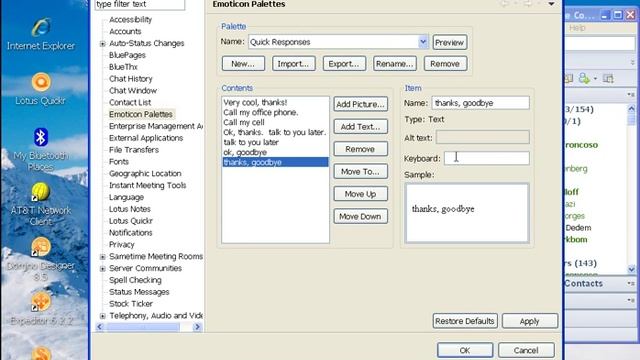Select 'Ok, thanks. talk to you later.' entry
Viewport: 640px width, 360px height.
point(276,132)
